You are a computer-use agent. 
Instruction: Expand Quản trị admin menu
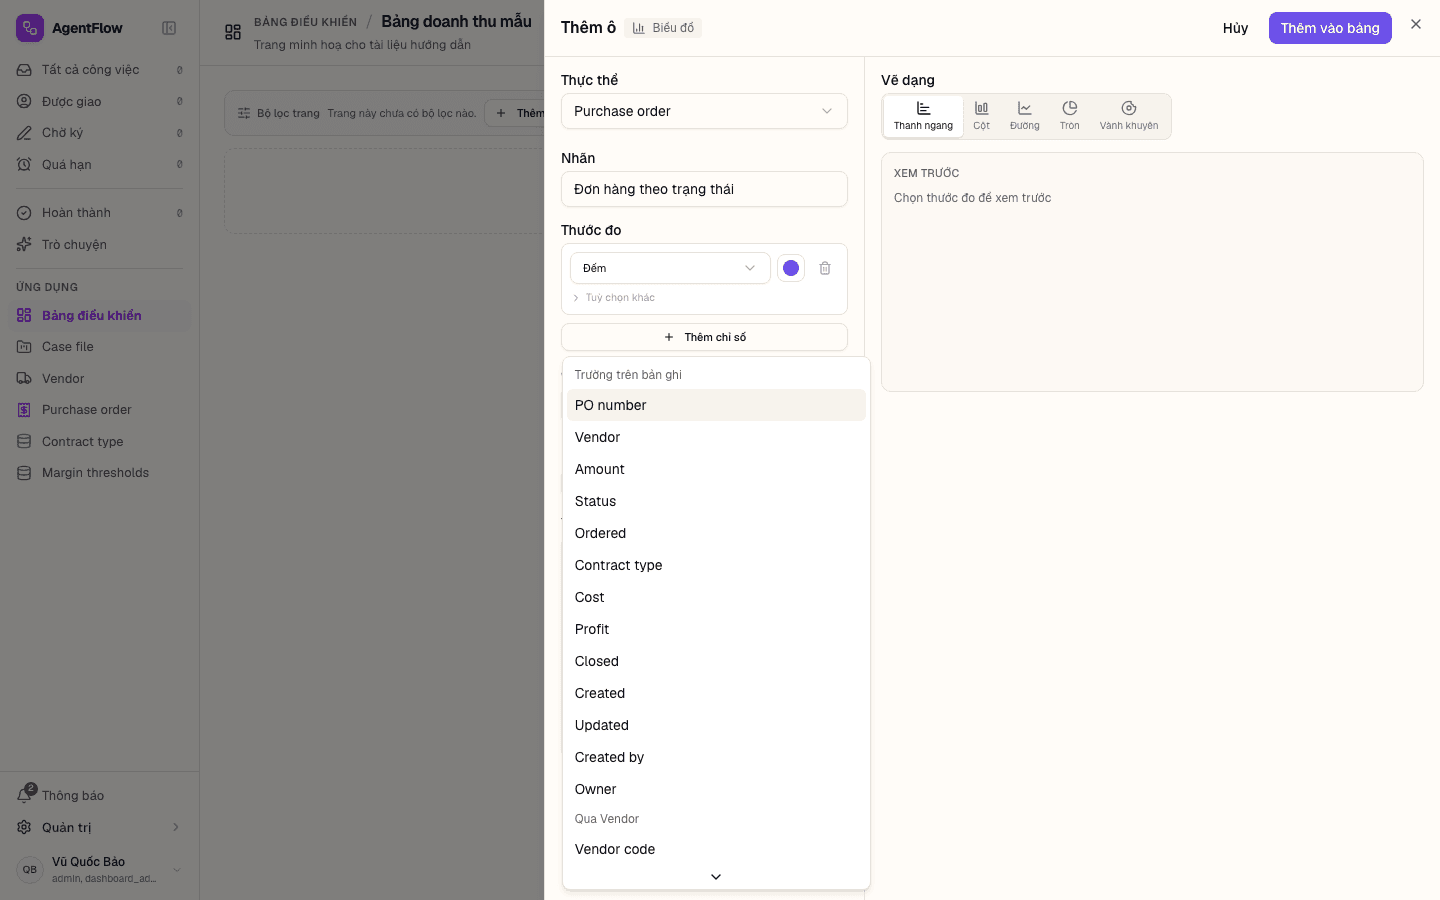click(x=99, y=827)
